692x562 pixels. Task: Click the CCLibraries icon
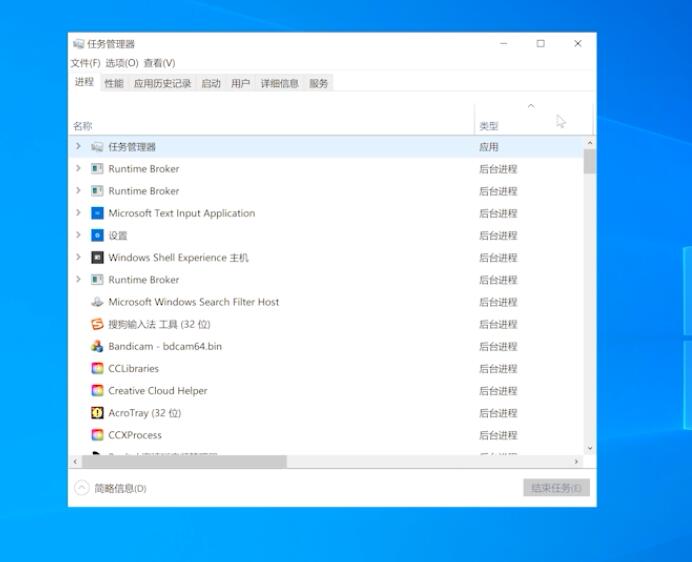[x=97, y=368]
